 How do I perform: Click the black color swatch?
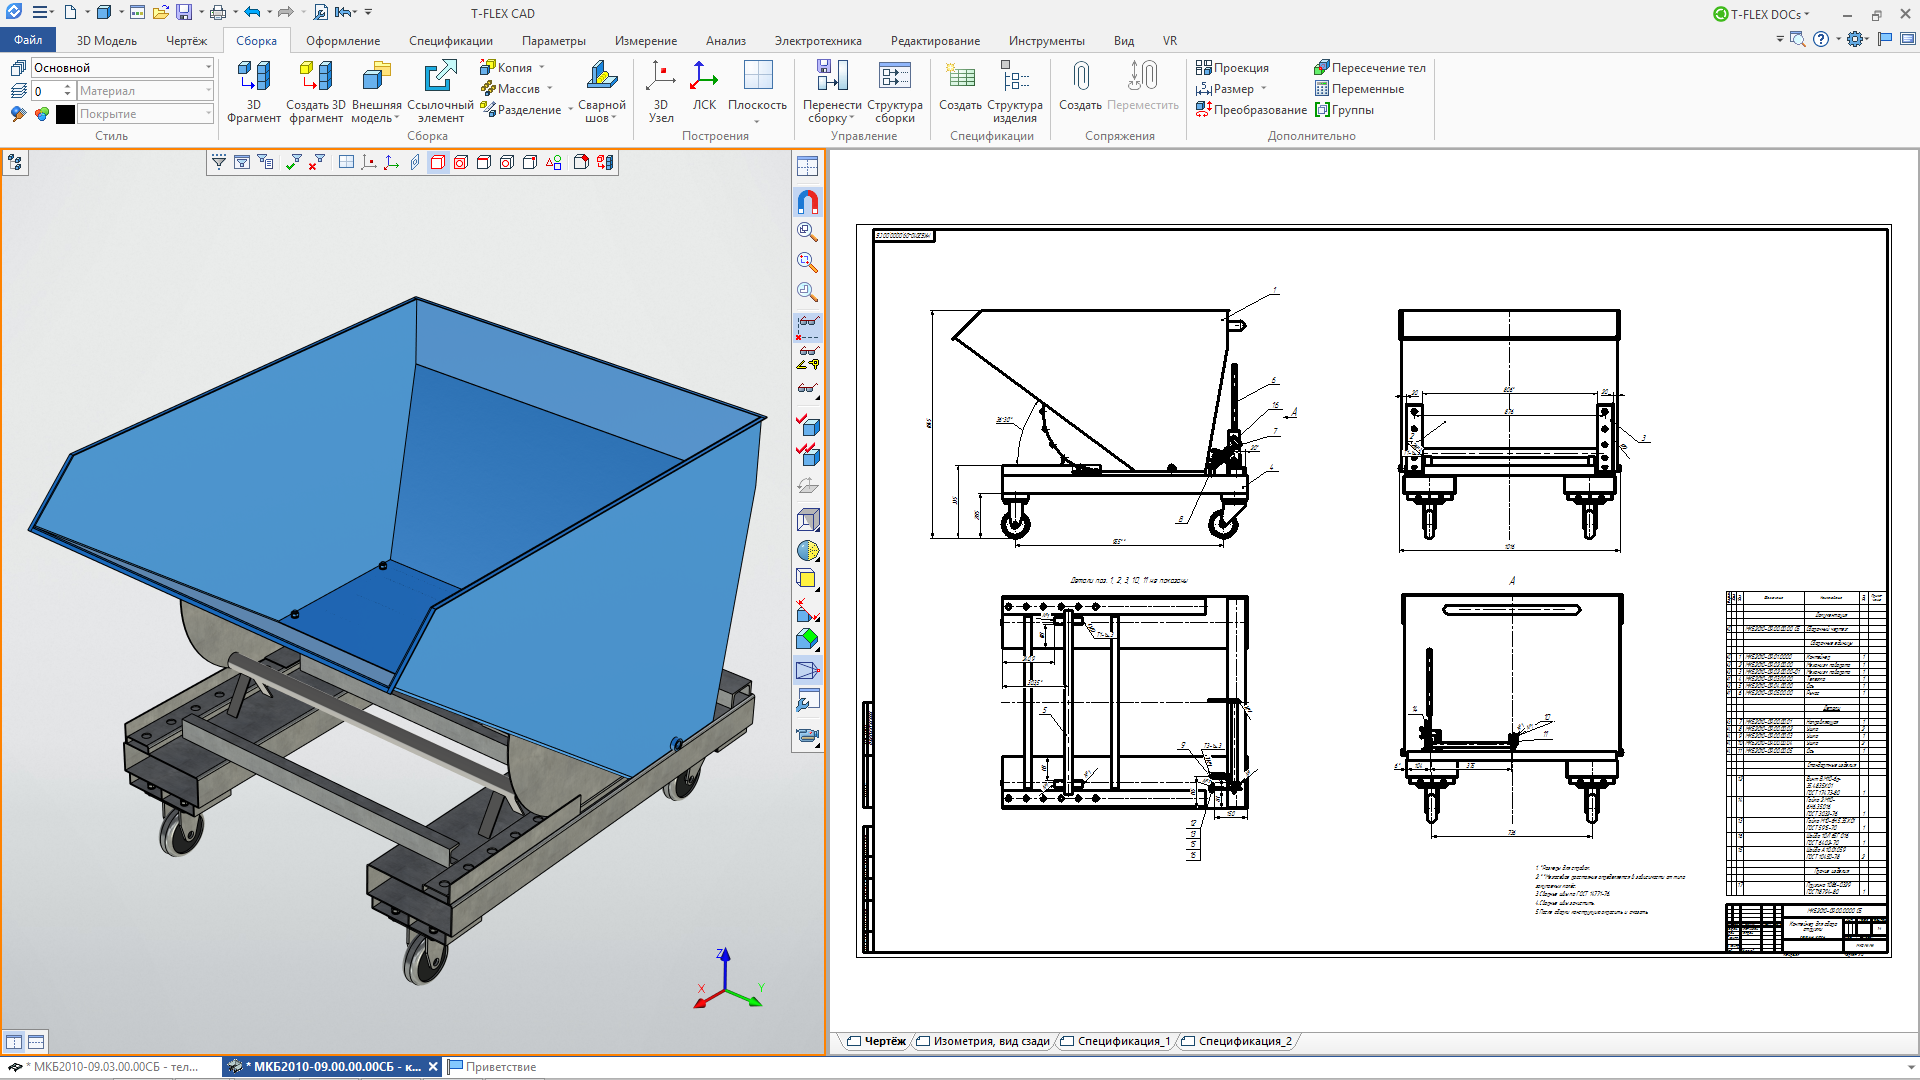point(65,114)
